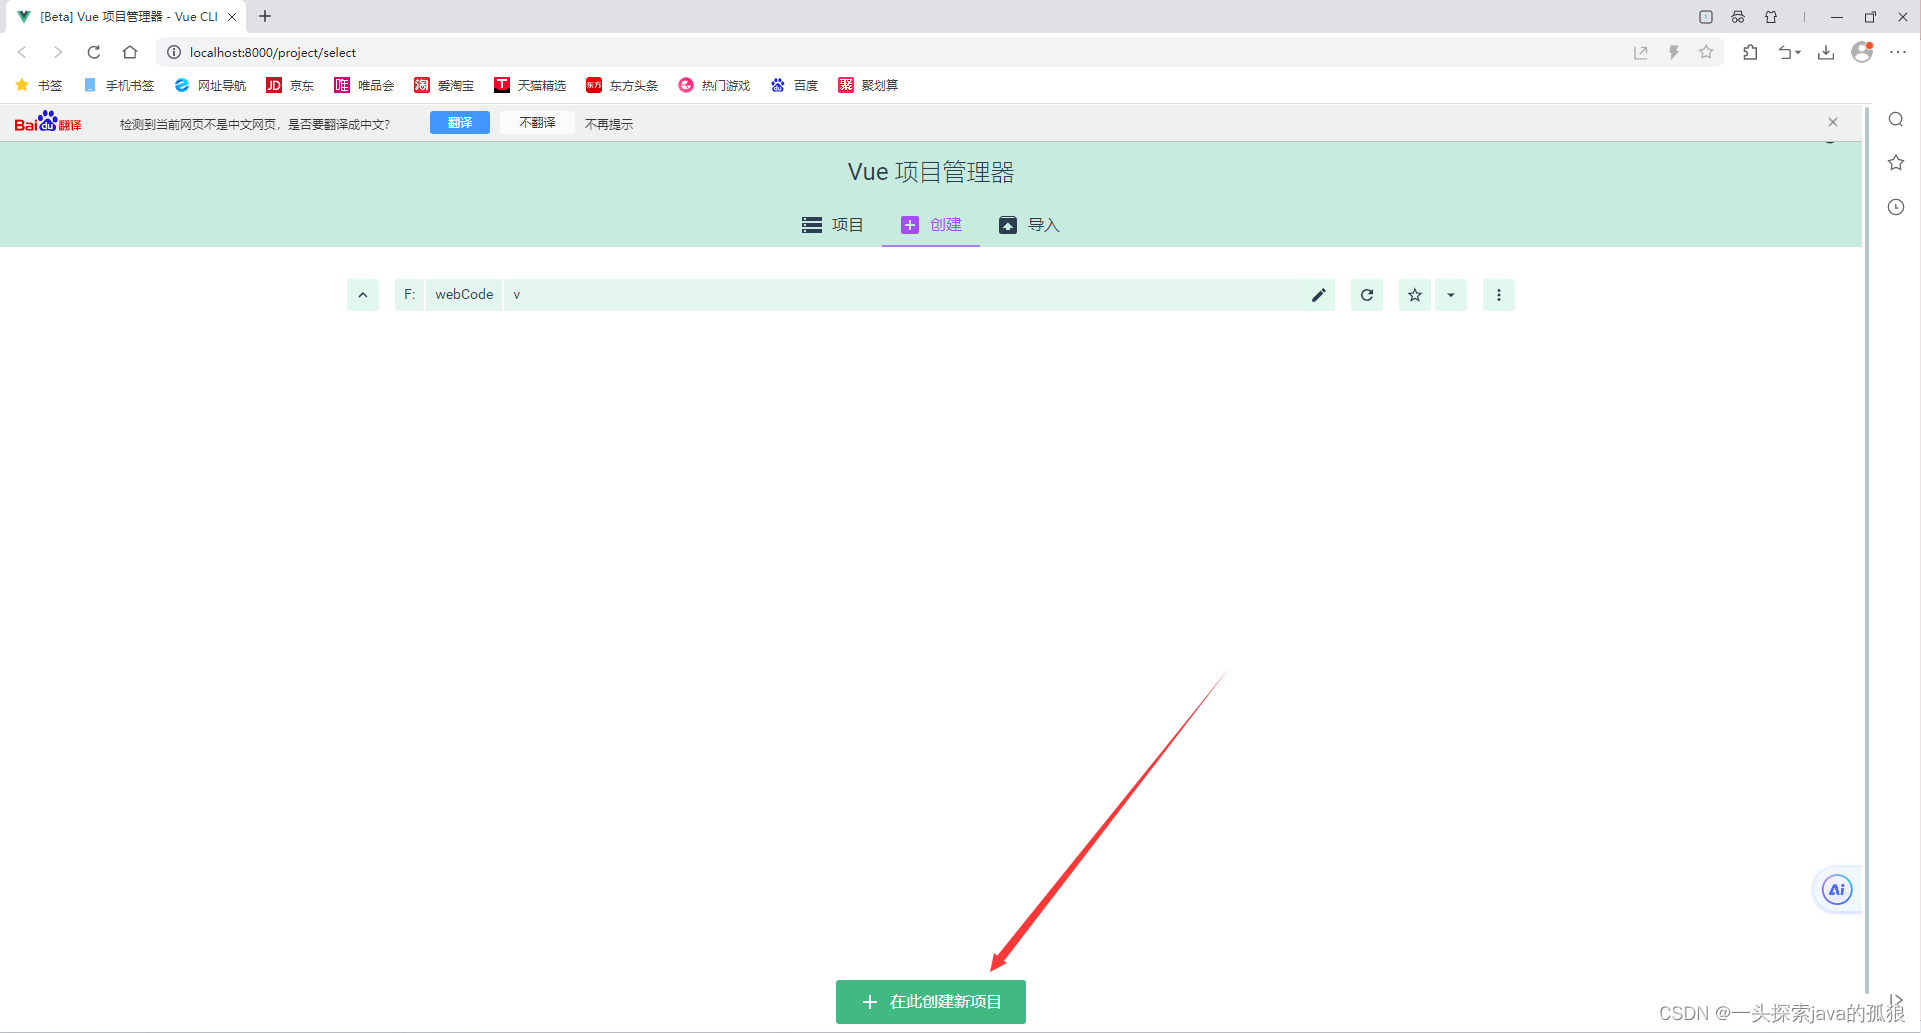Switch to the 创建 tab
Screen dimensions: 1921x1033
point(931,225)
